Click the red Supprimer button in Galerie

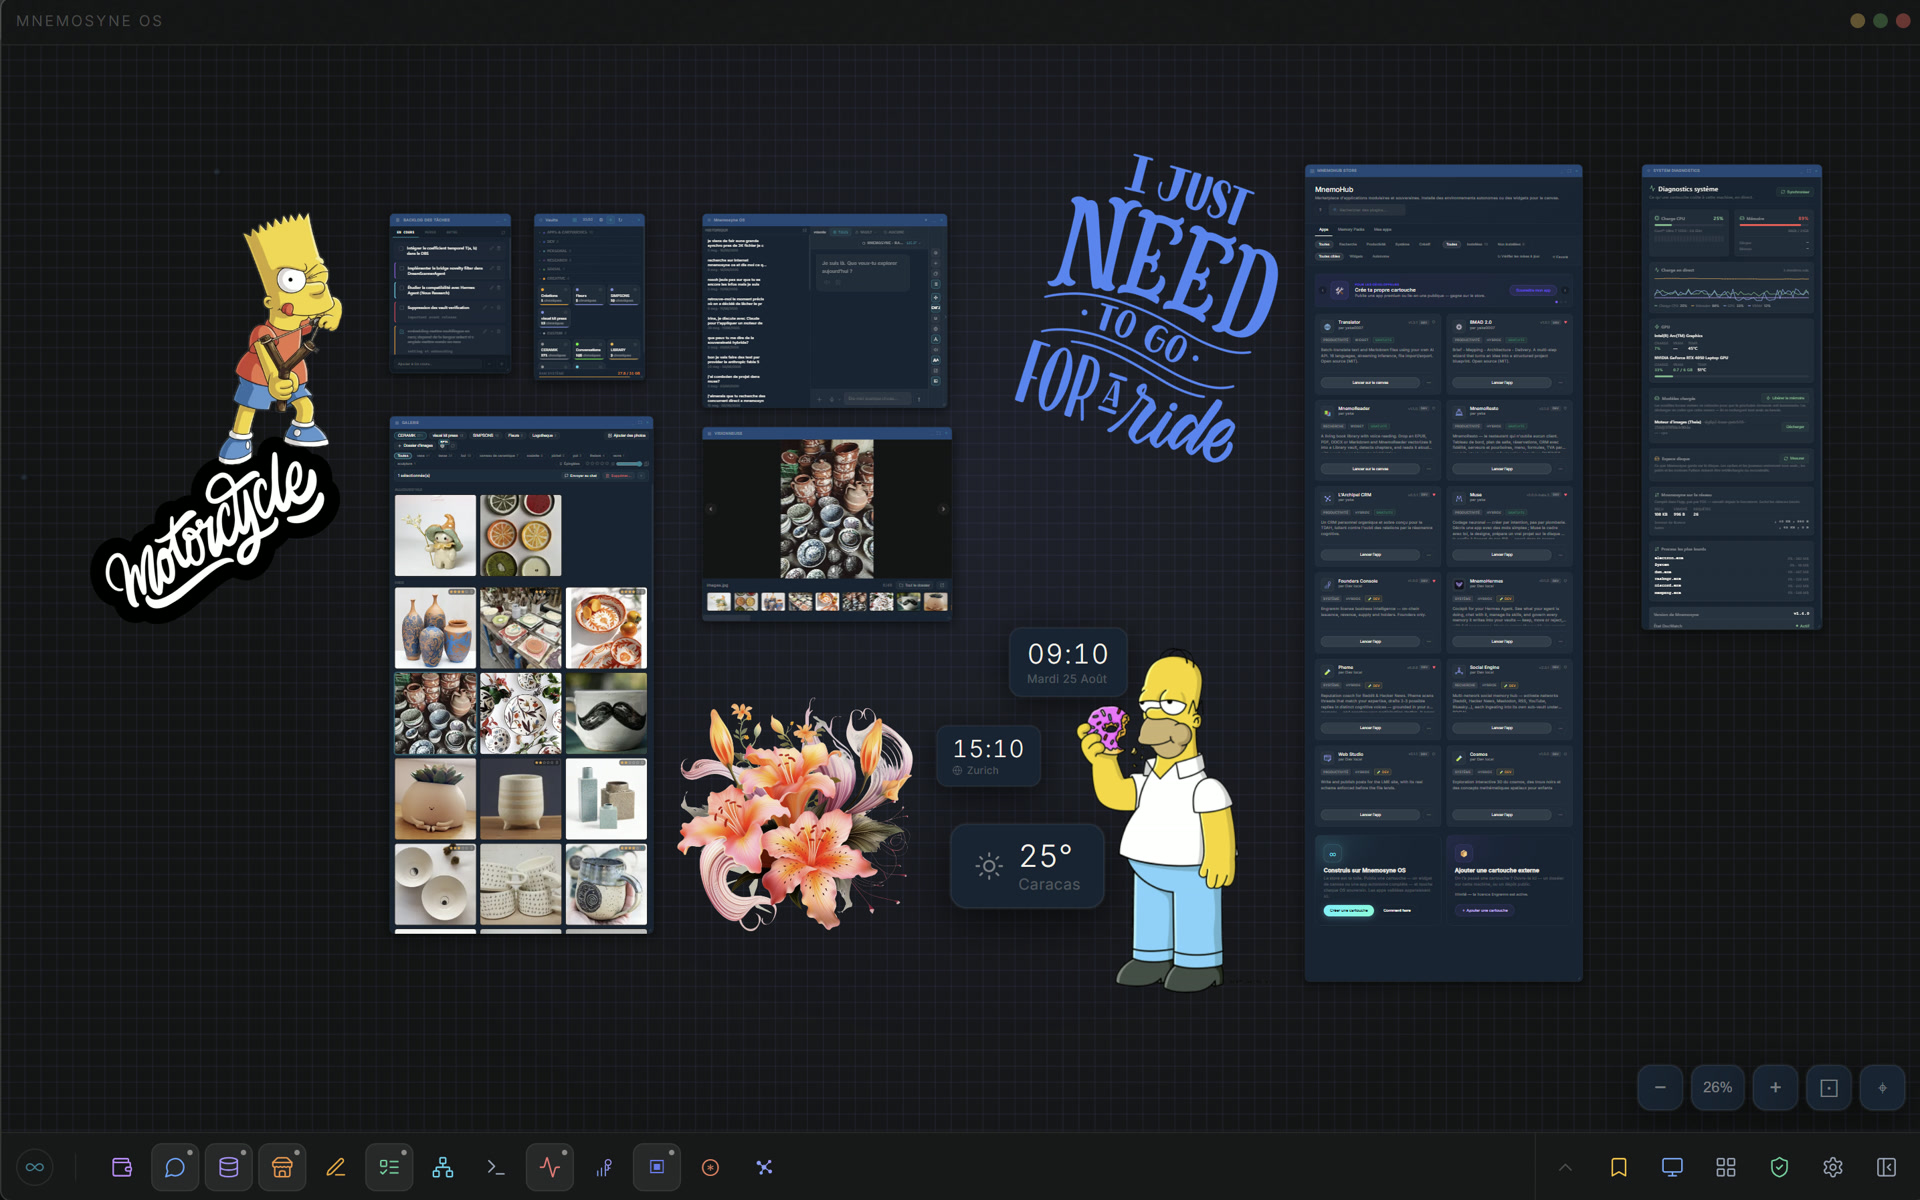(618, 476)
